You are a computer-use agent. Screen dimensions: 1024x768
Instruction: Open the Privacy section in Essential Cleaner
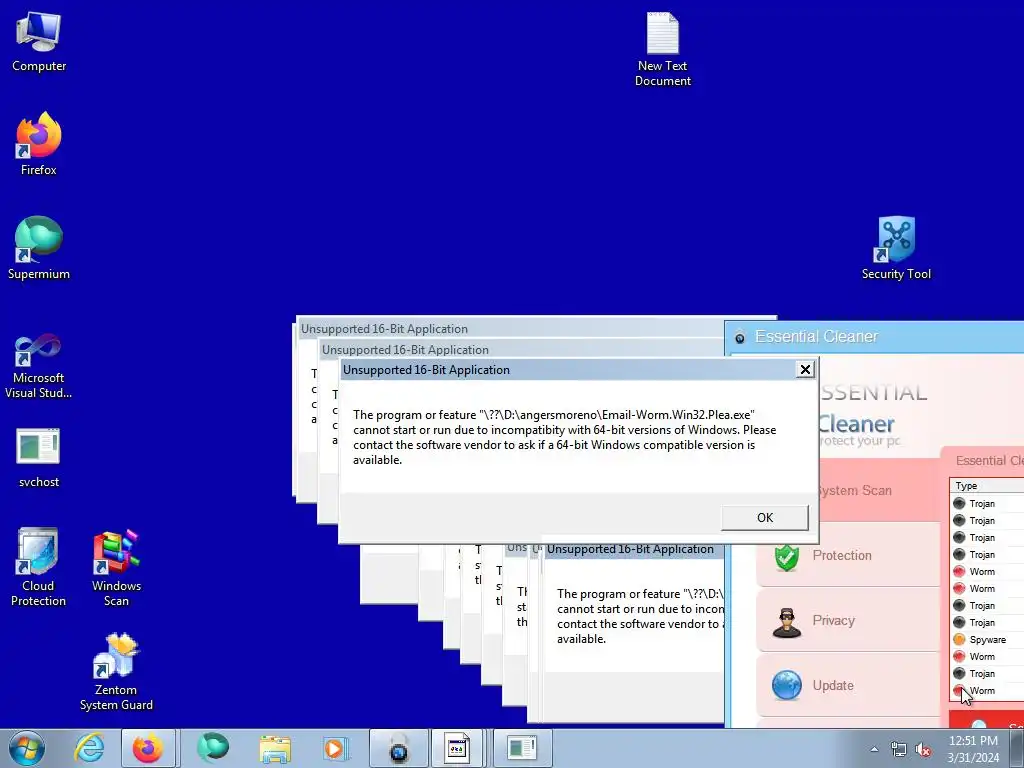(x=848, y=621)
